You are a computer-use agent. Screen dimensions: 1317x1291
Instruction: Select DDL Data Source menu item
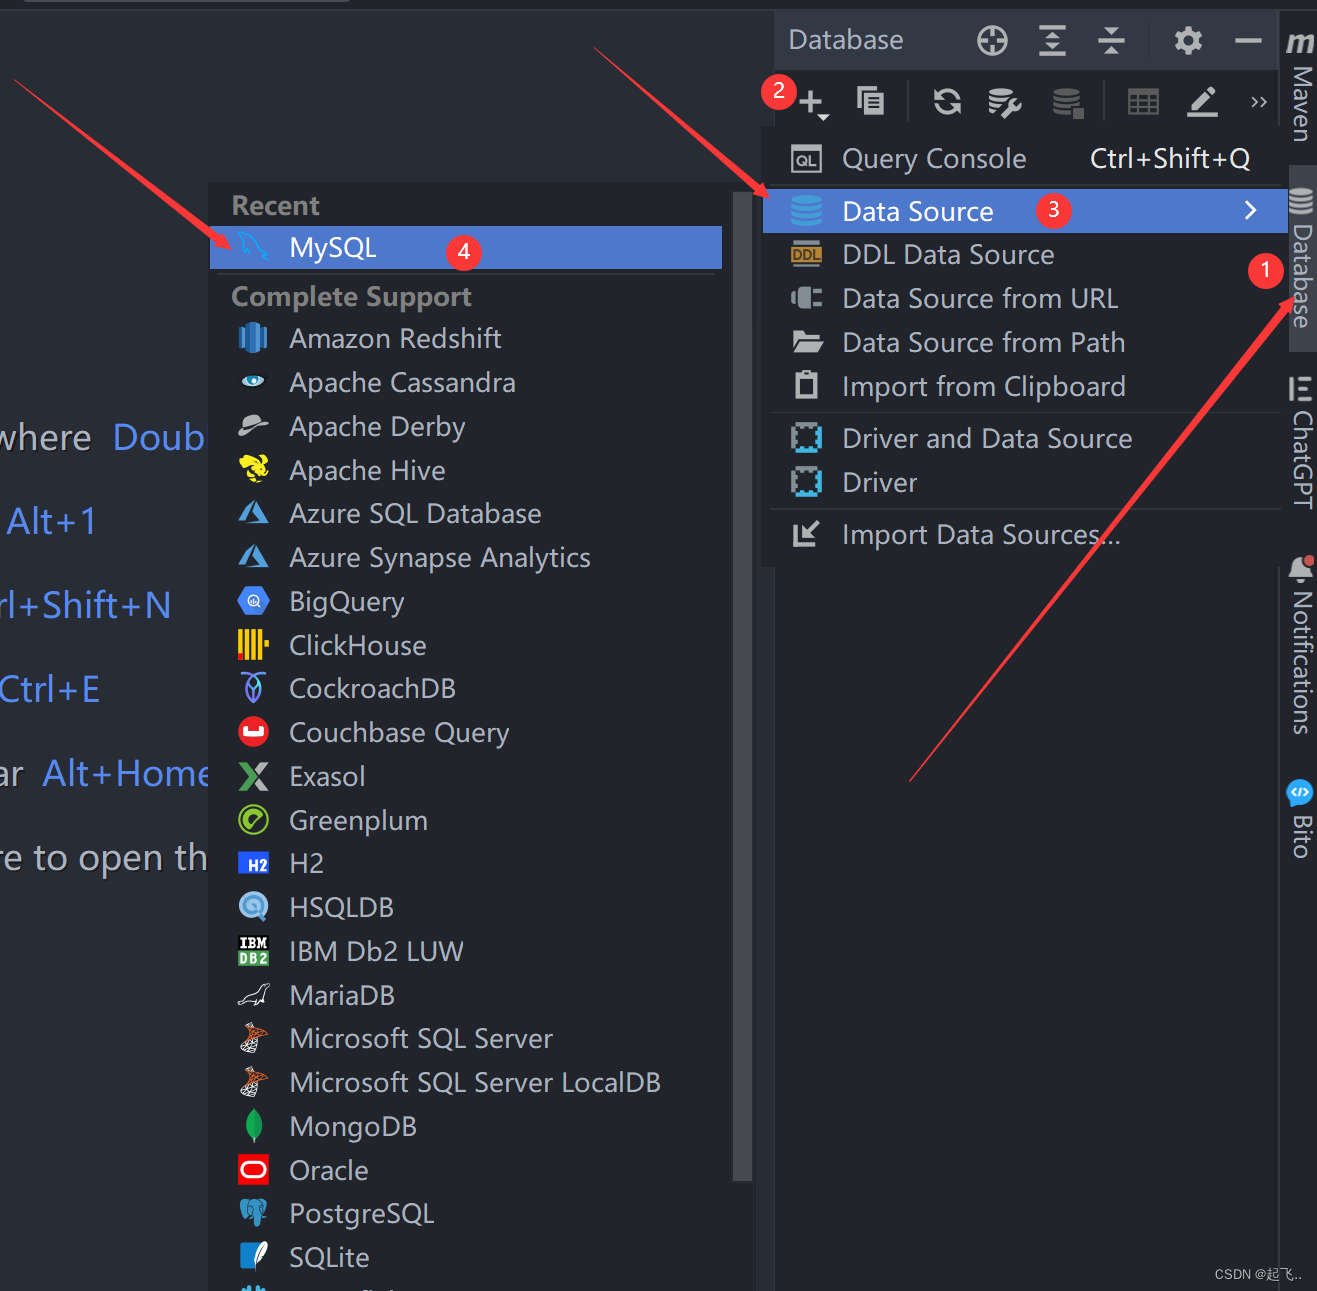[x=1024, y=255]
